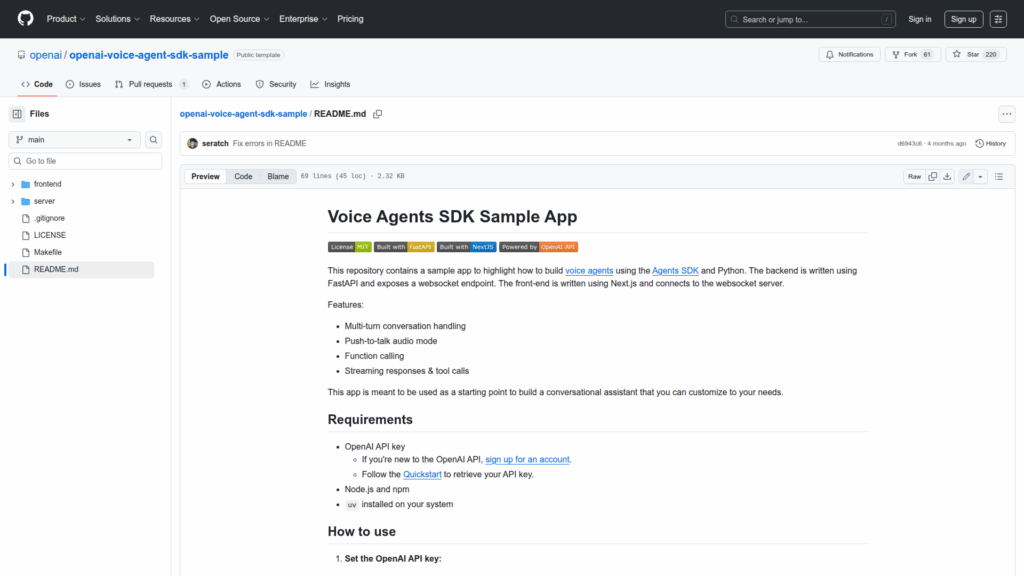Open the edit options dropdown arrow
The height and width of the screenshot is (576, 1024).
coord(980,177)
